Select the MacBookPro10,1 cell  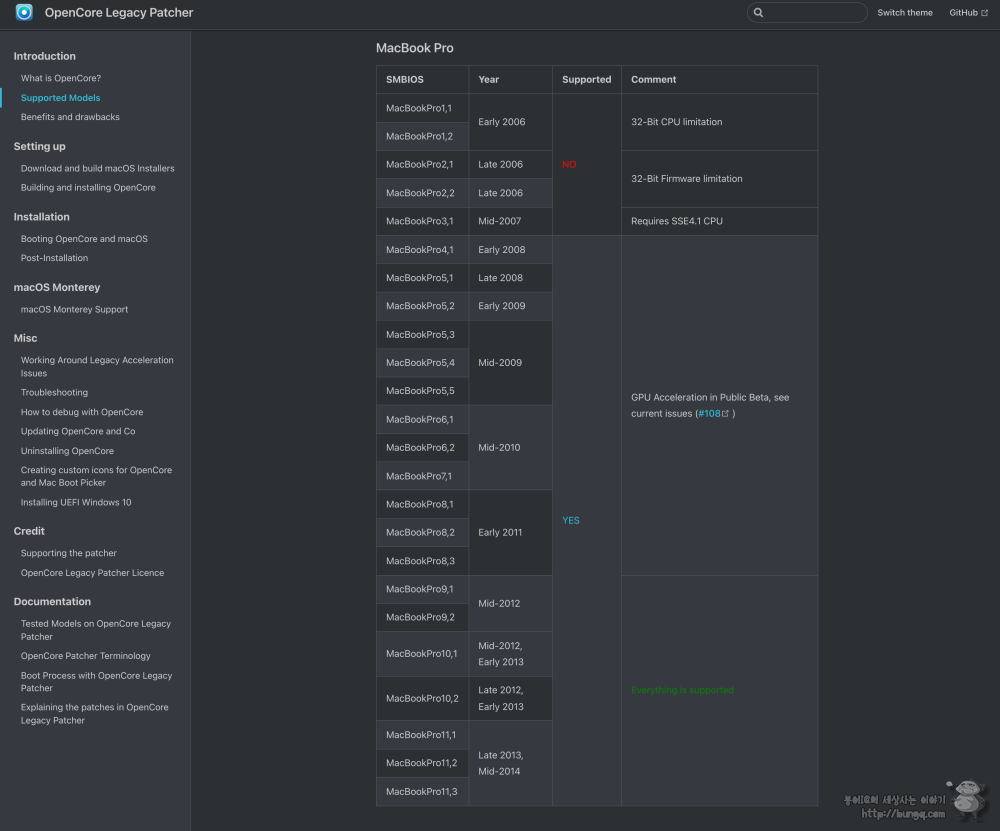[422, 654]
